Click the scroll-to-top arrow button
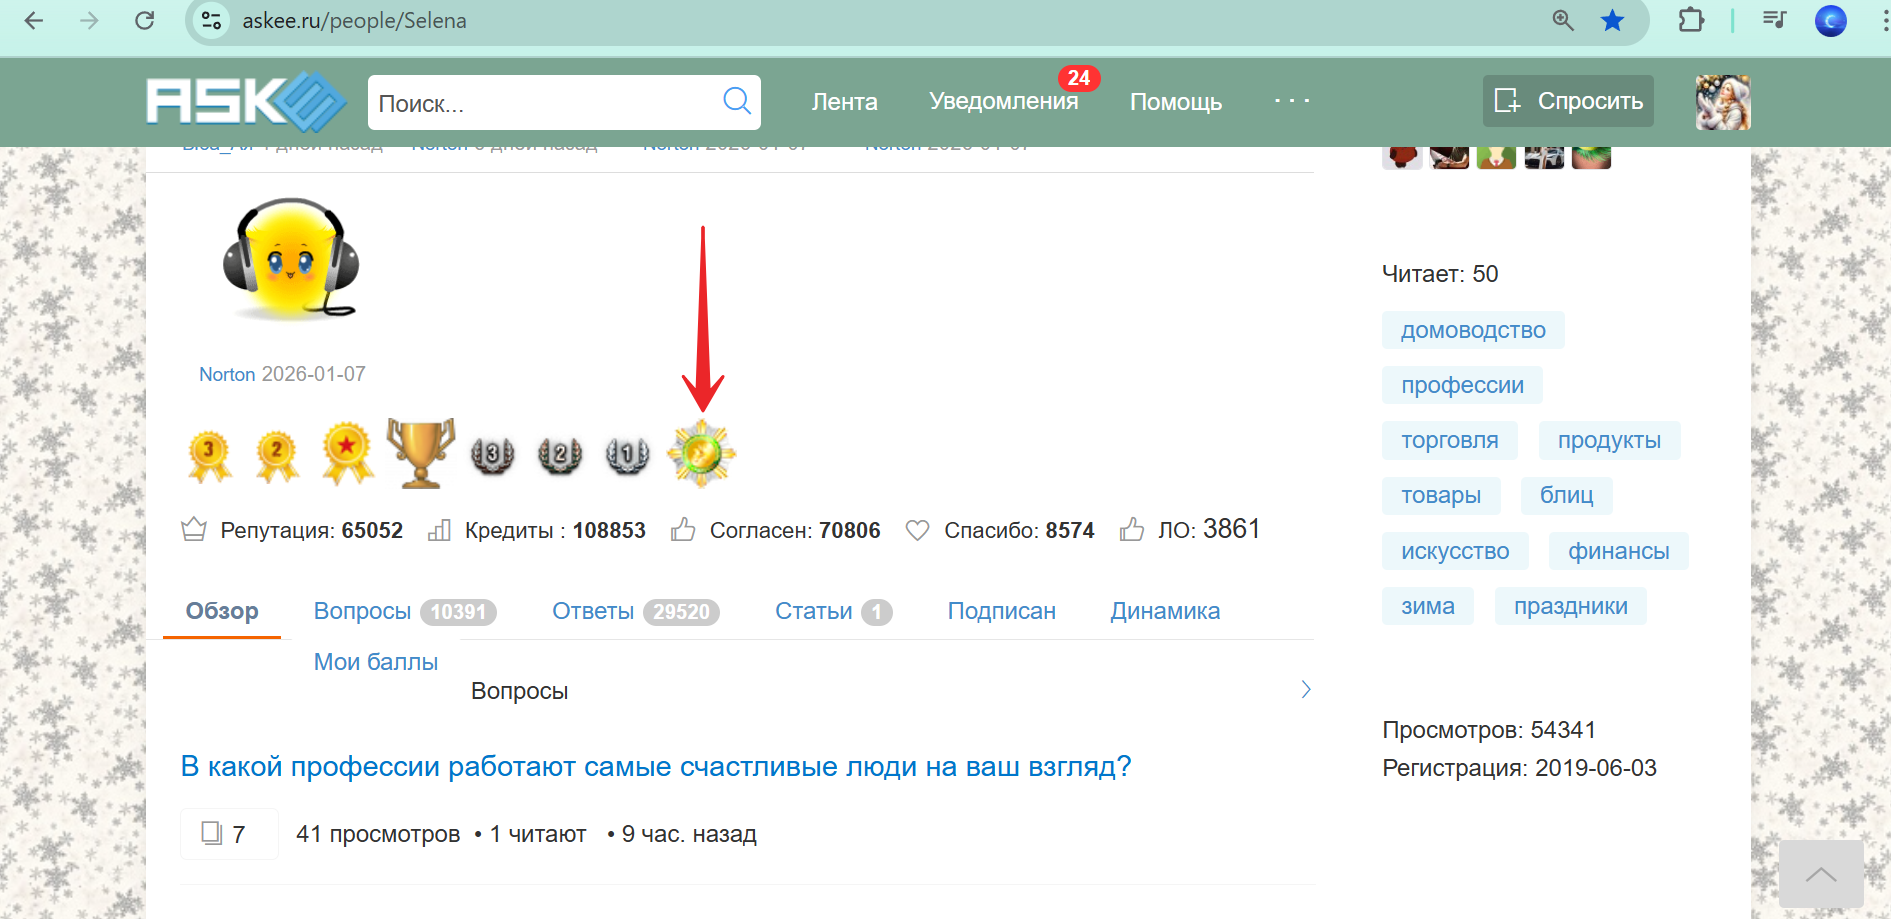This screenshot has height=919, width=1891. pos(1820,874)
